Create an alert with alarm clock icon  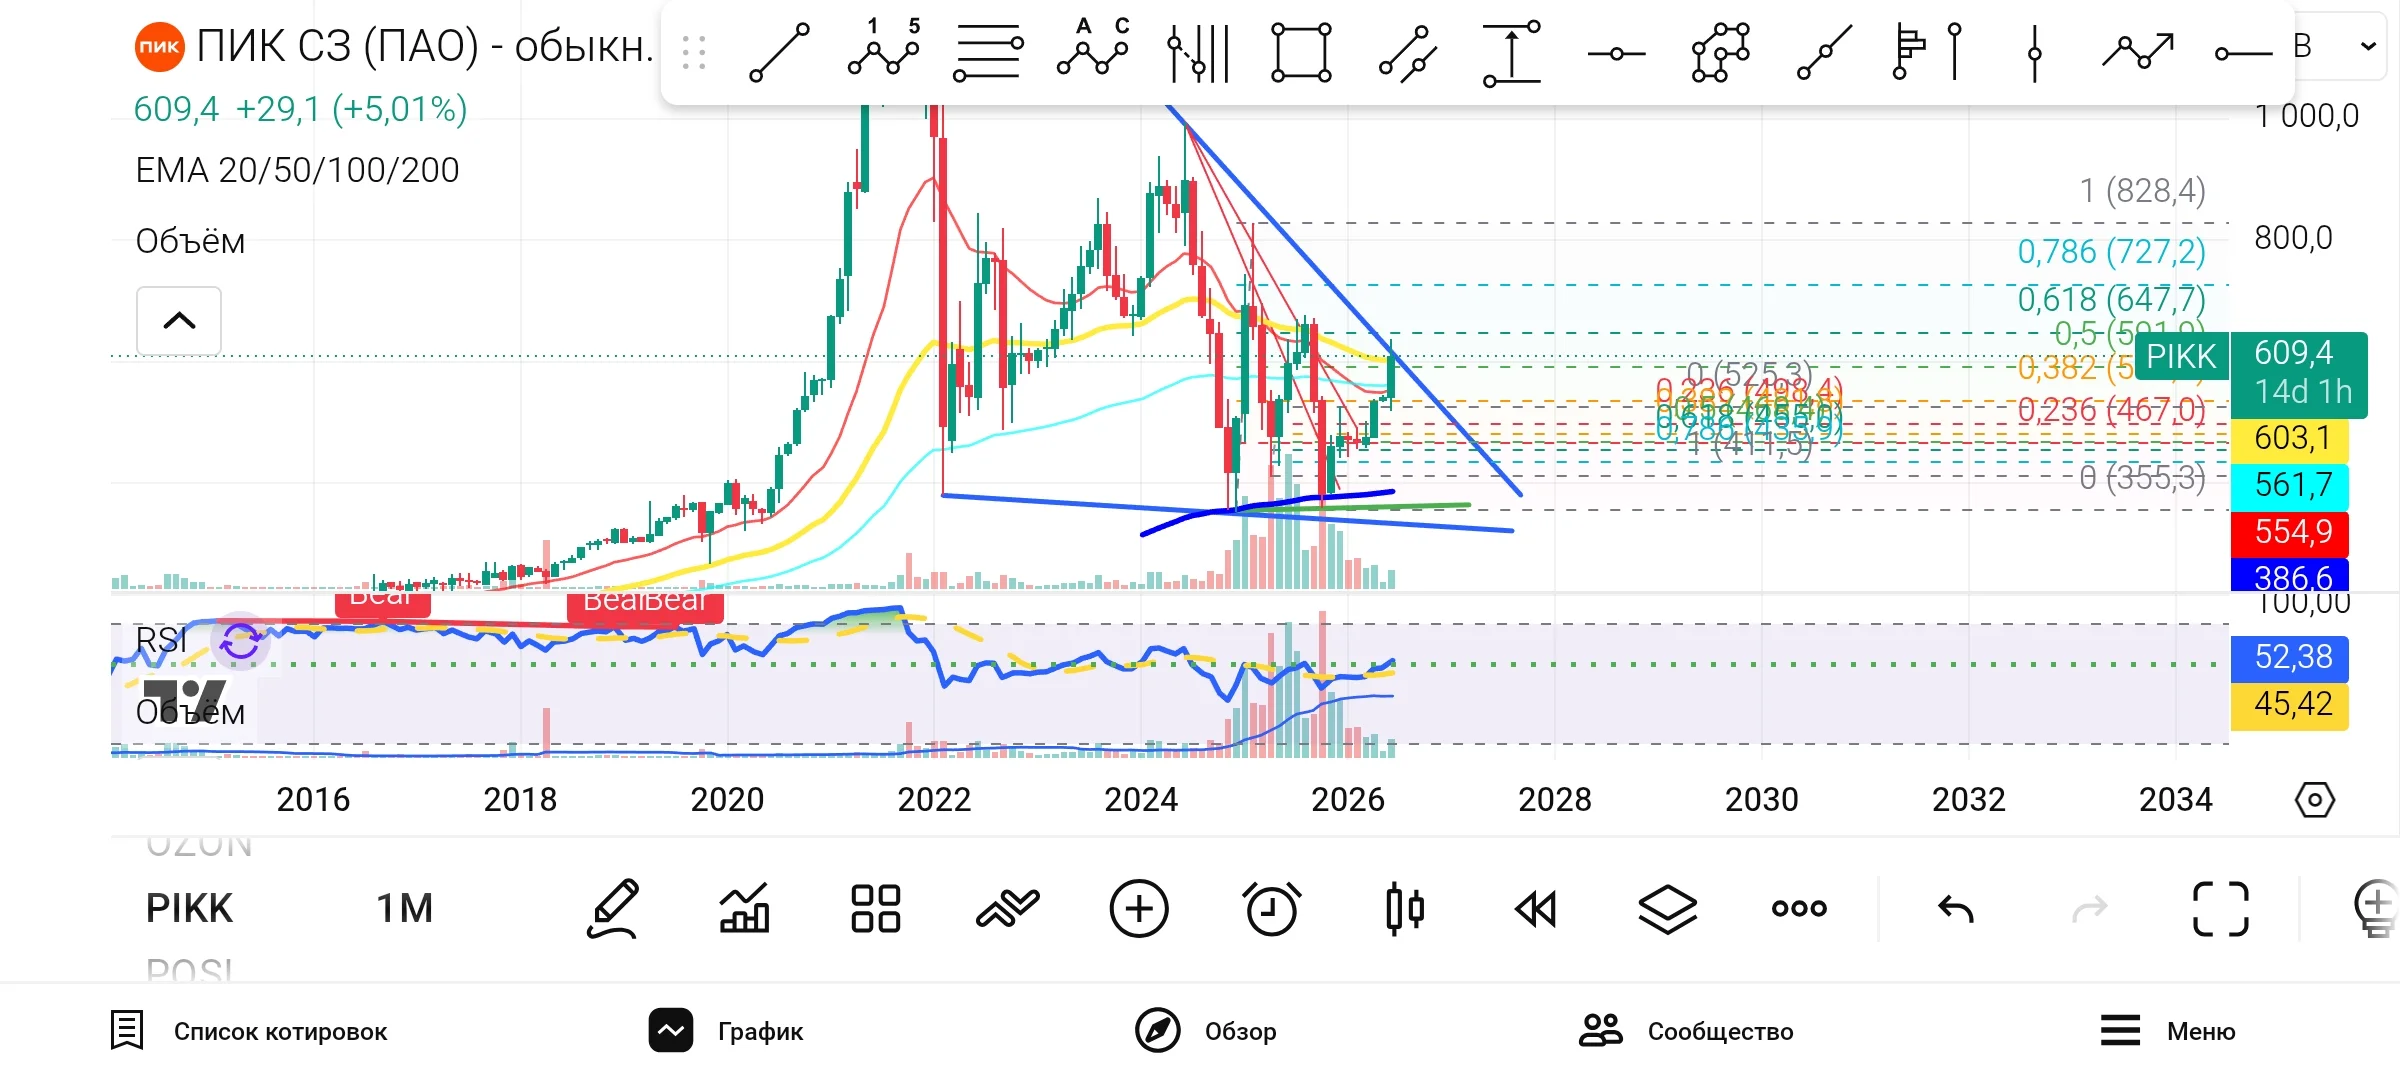1271,908
